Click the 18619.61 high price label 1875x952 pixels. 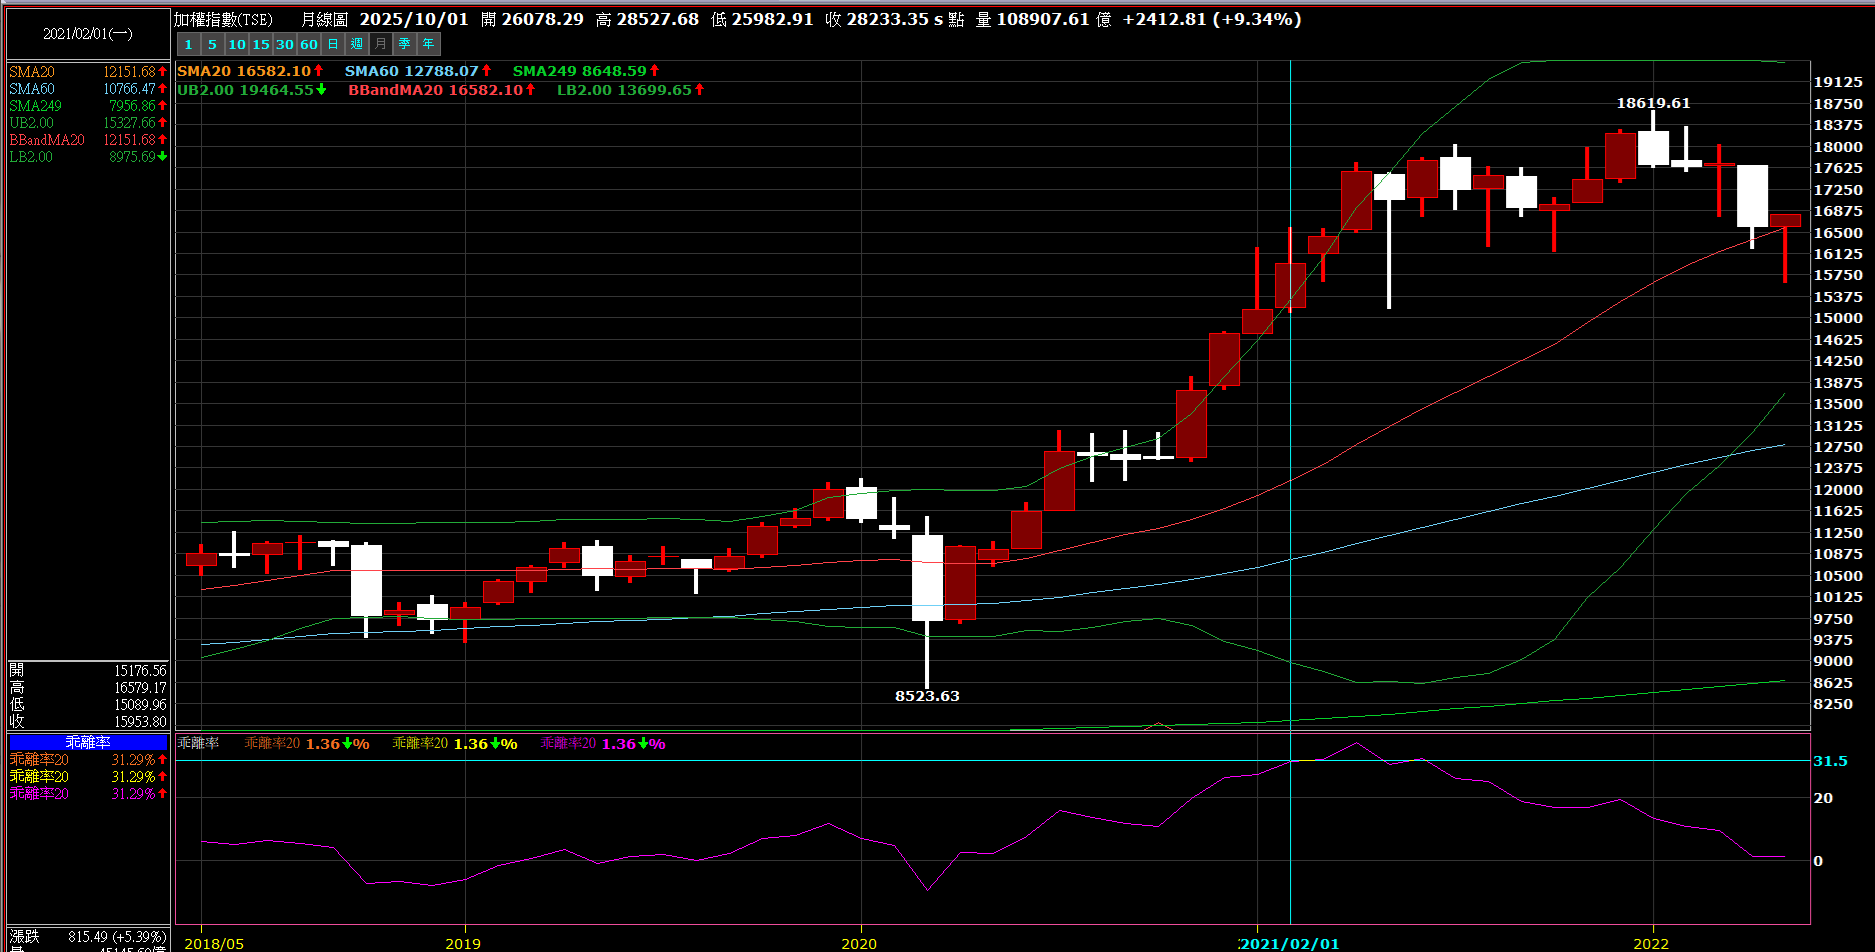pyautogui.click(x=1653, y=103)
